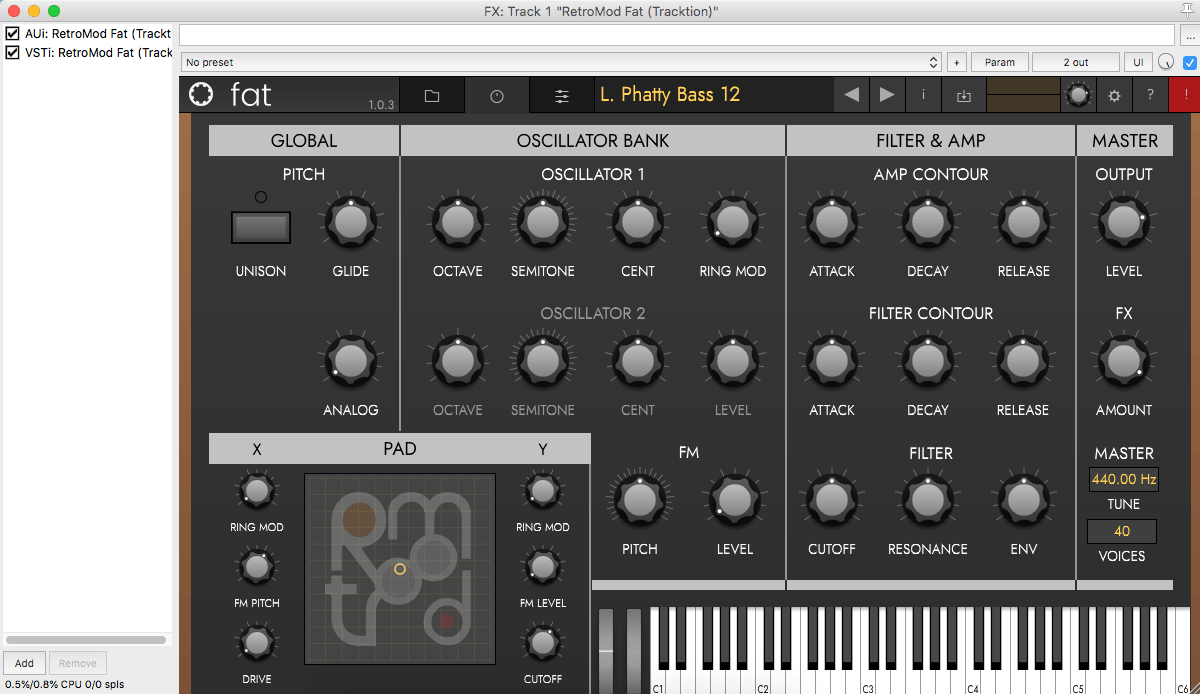Open help via the question mark icon
This screenshot has width=1200, height=694.
coord(1150,96)
